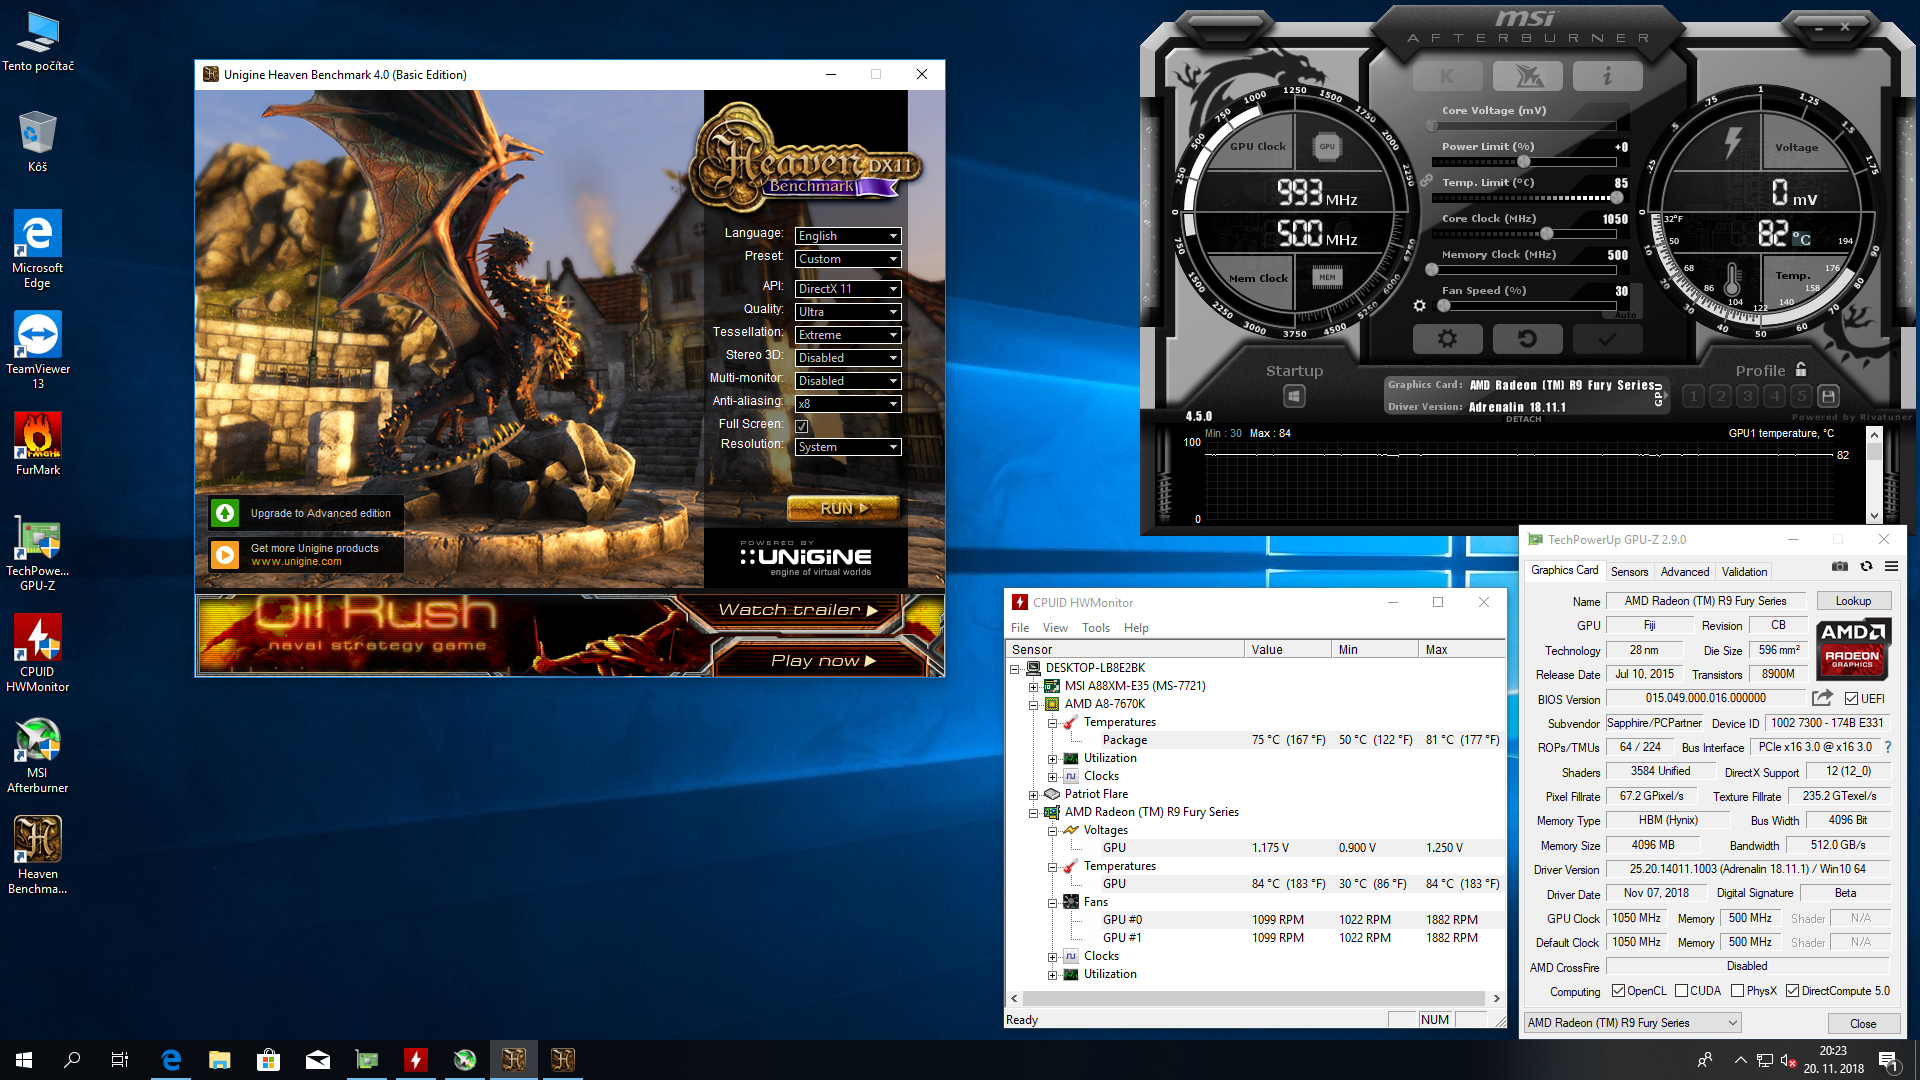This screenshot has width=1920, height=1080.
Task: Toggle Afterburner Windows startup icon
Action: (x=1294, y=397)
